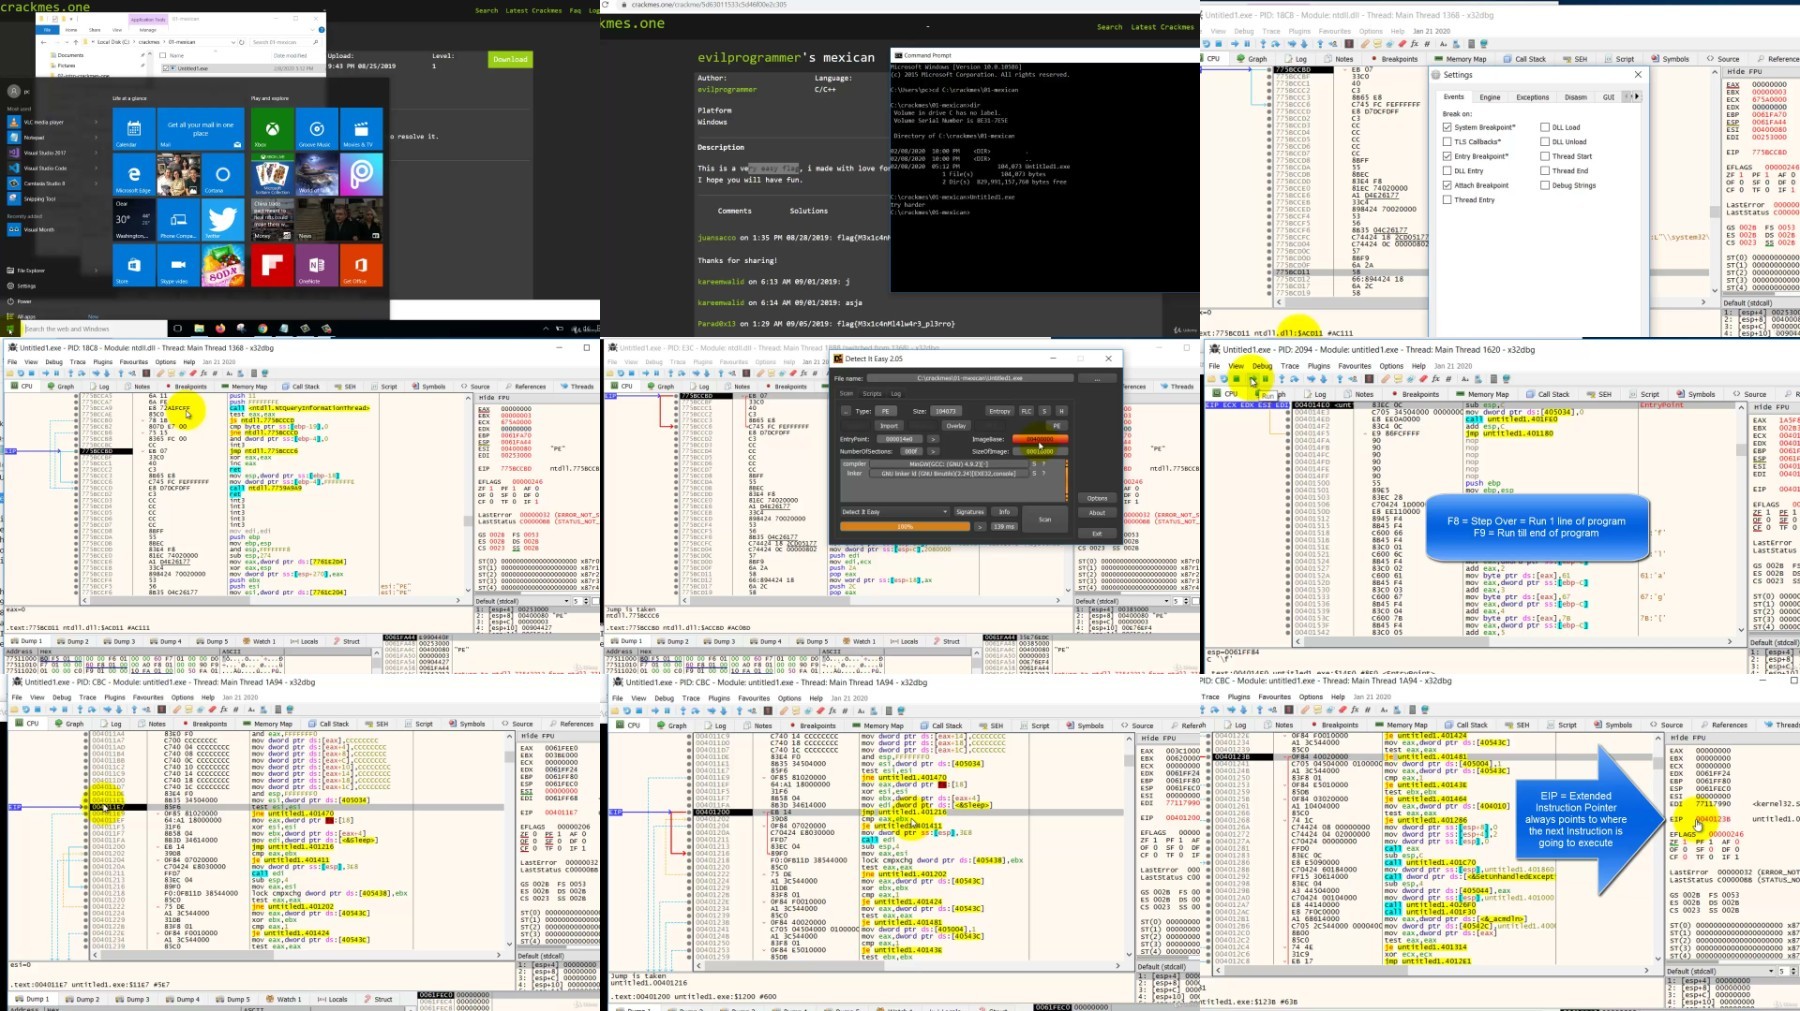Click the Microsoft Edge tile

pos(134,175)
